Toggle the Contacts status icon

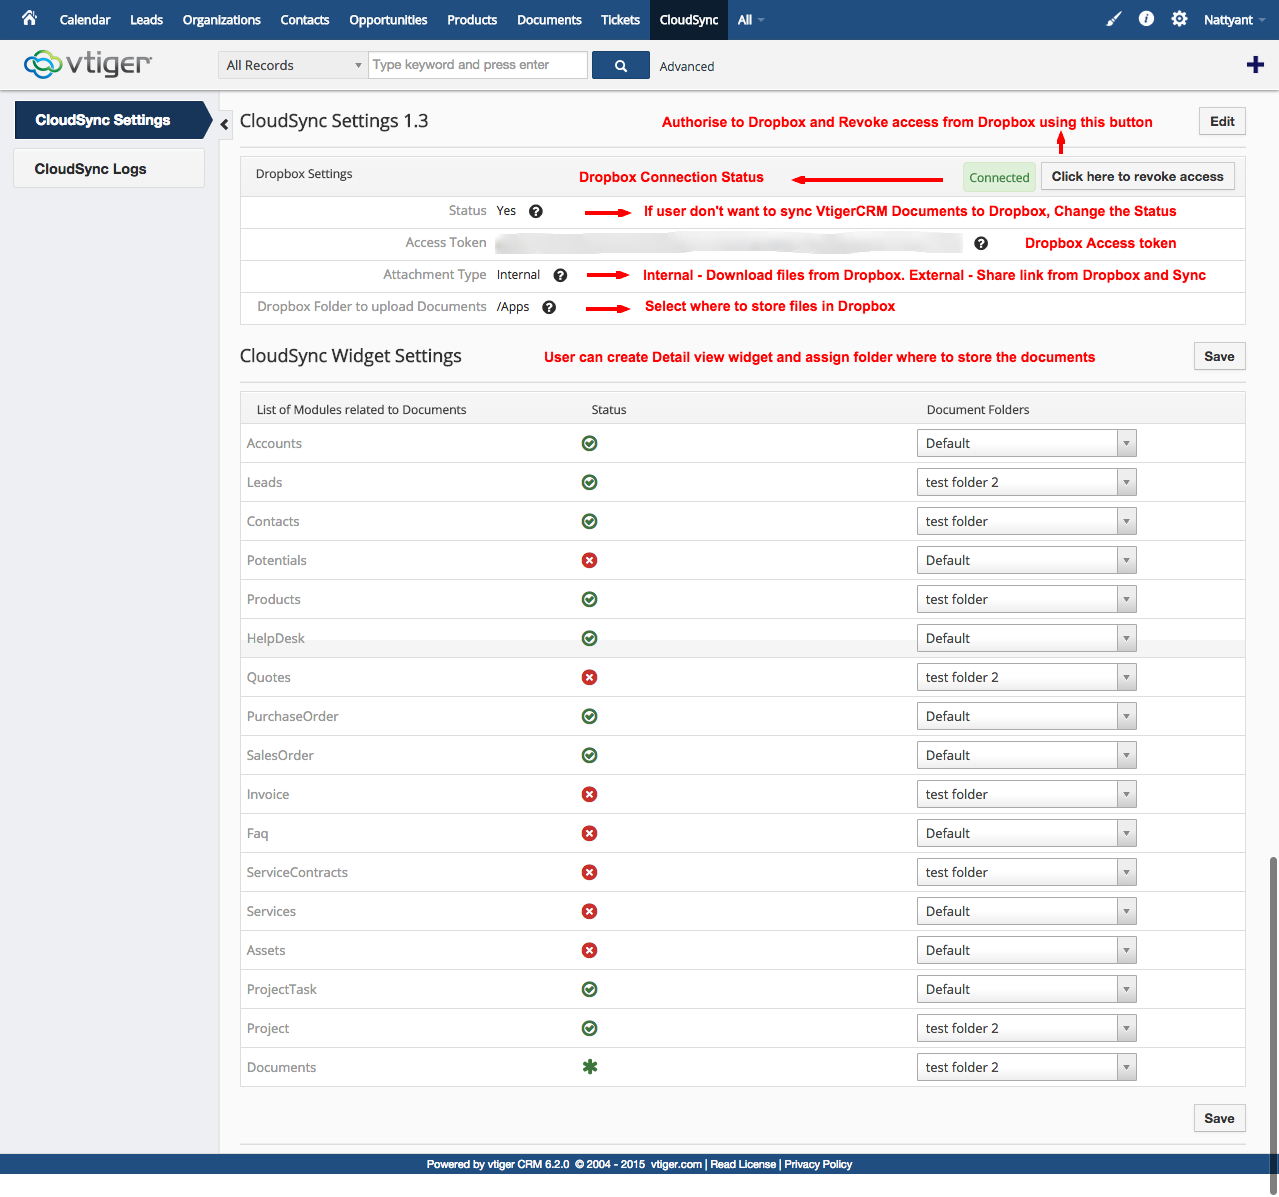click(x=590, y=521)
